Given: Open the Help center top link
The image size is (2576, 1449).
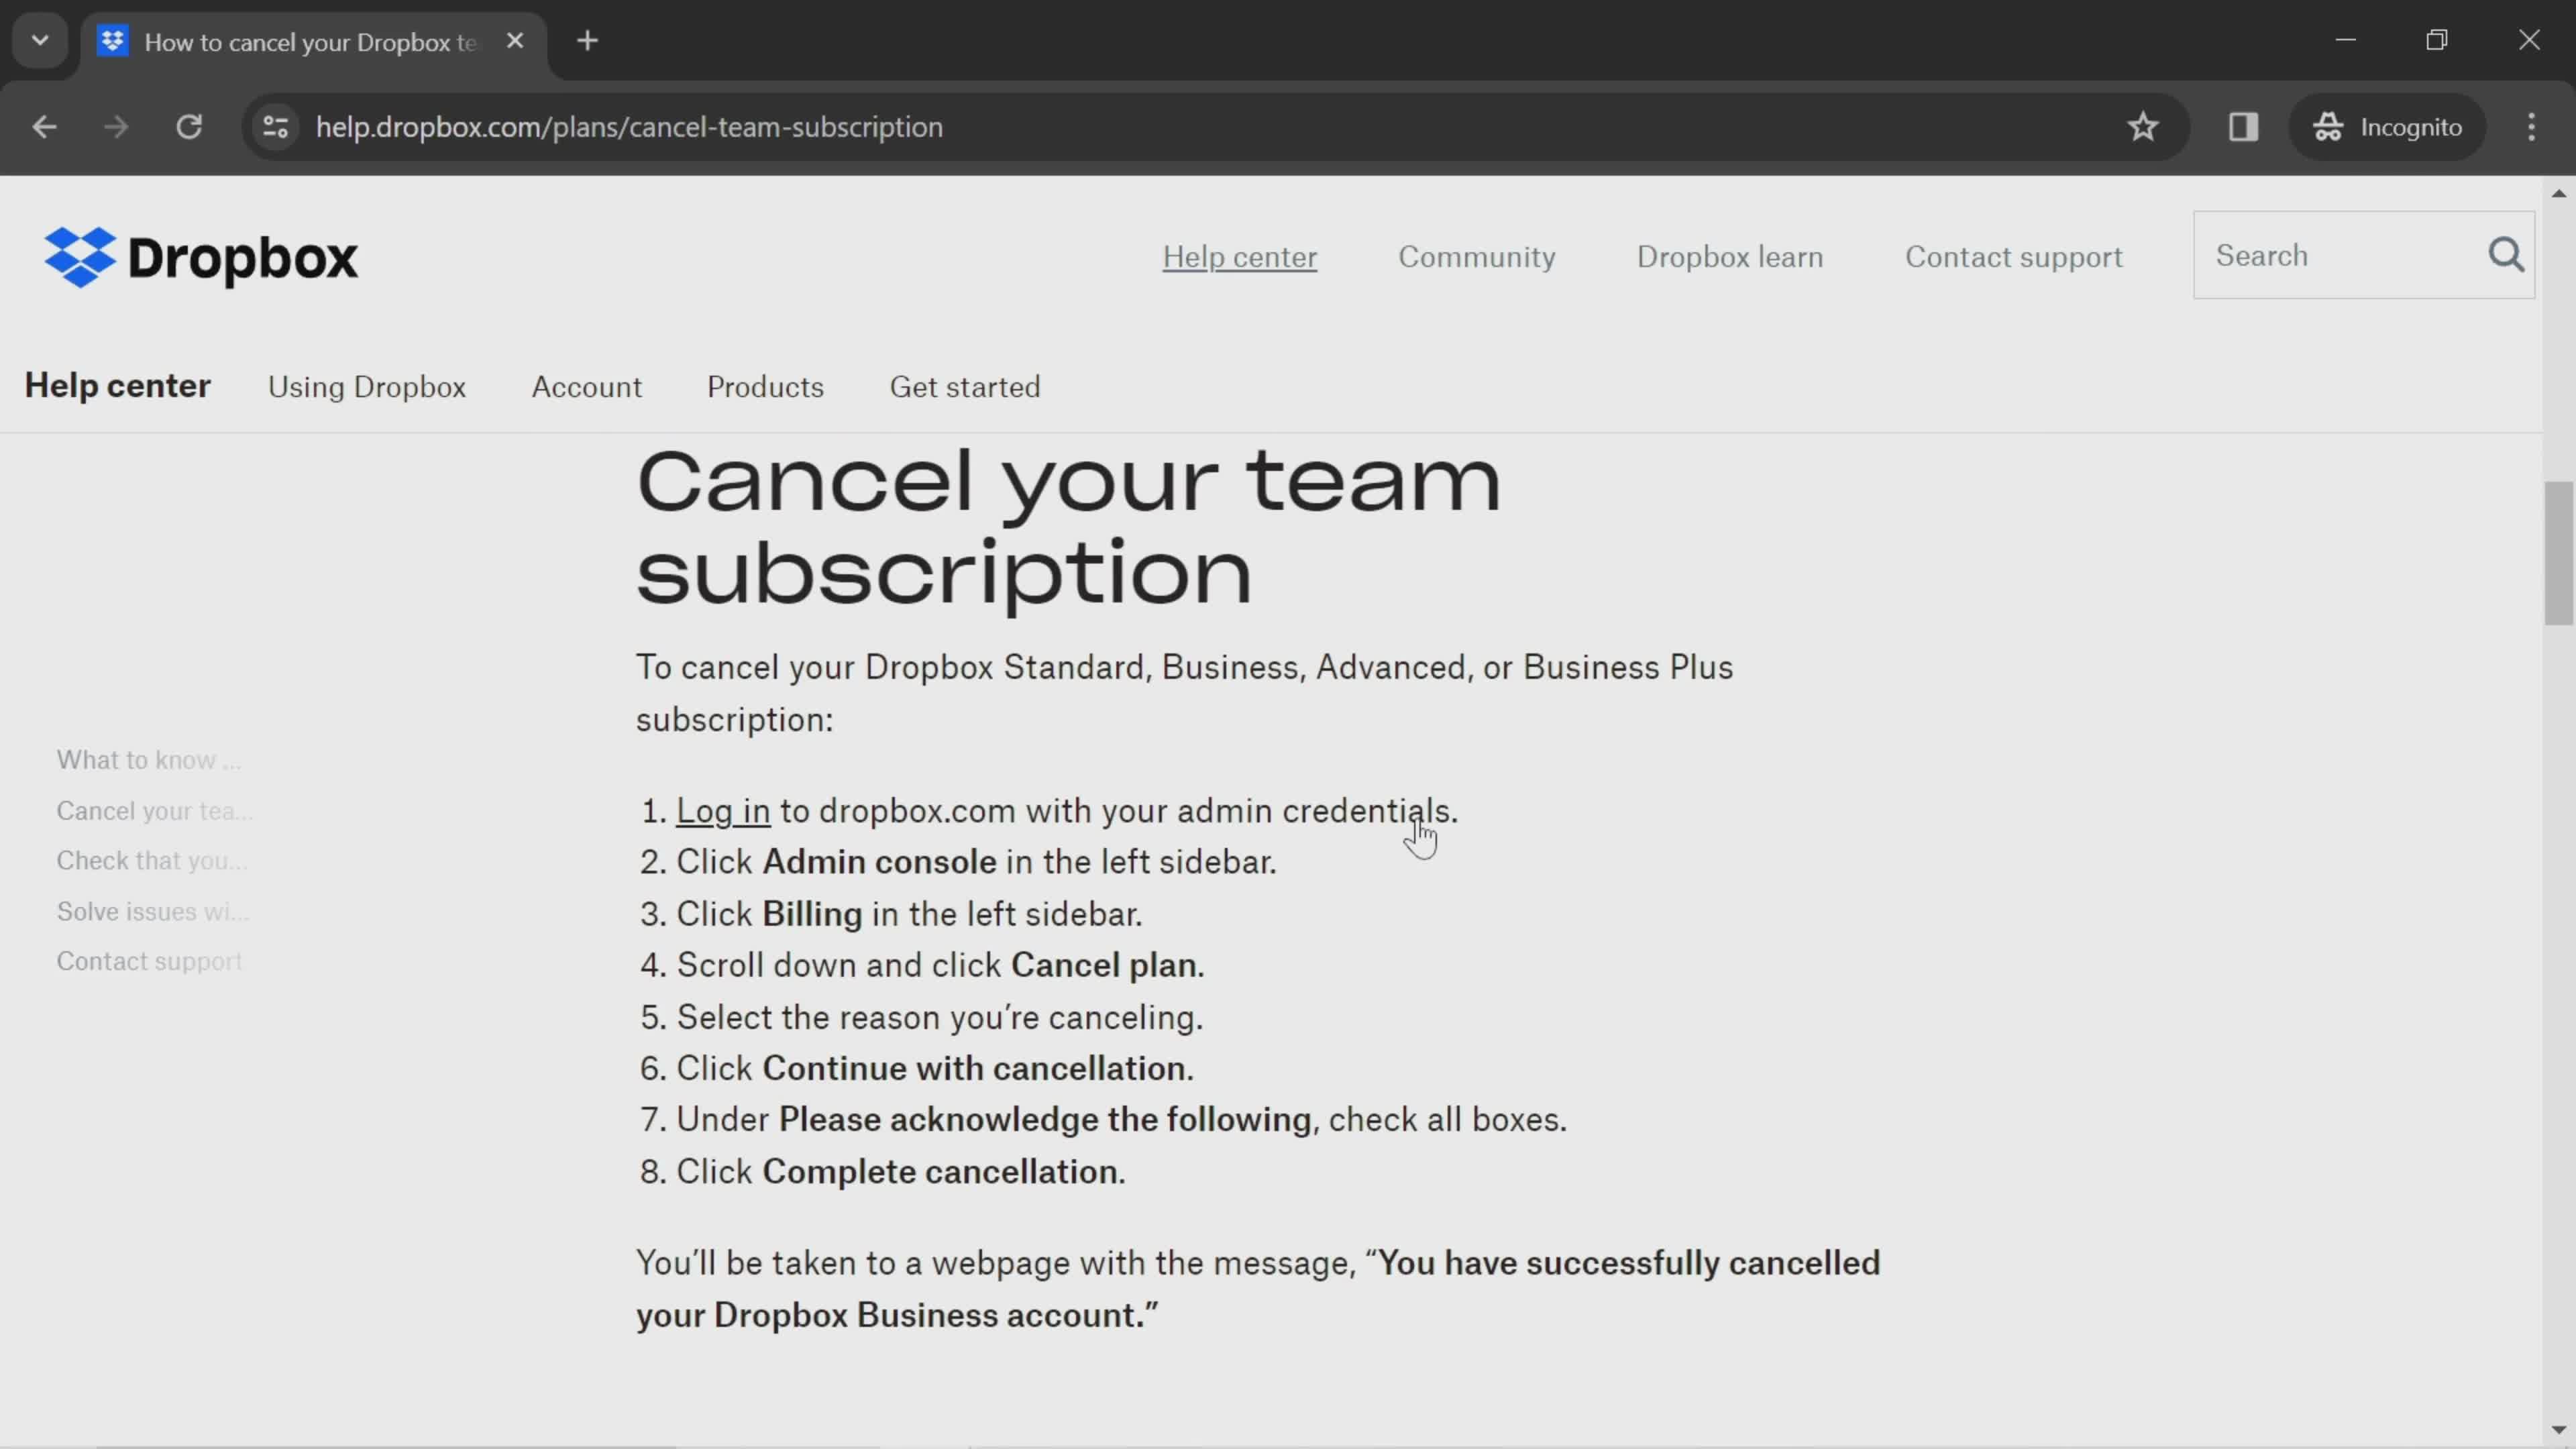Looking at the screenshot, I should (1239, 257).
